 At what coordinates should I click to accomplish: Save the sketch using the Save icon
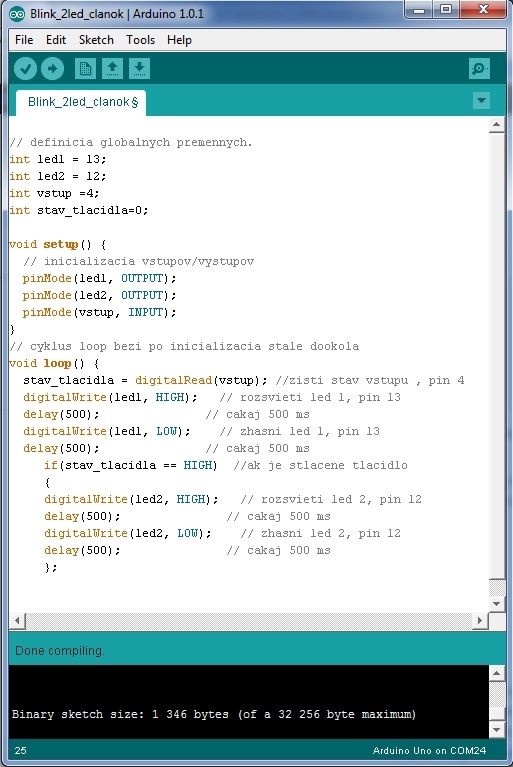(x=139, y=68)
